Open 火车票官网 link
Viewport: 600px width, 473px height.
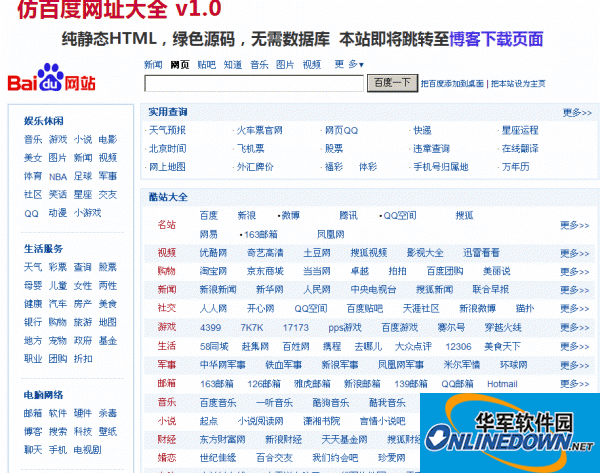pos(259,130)
